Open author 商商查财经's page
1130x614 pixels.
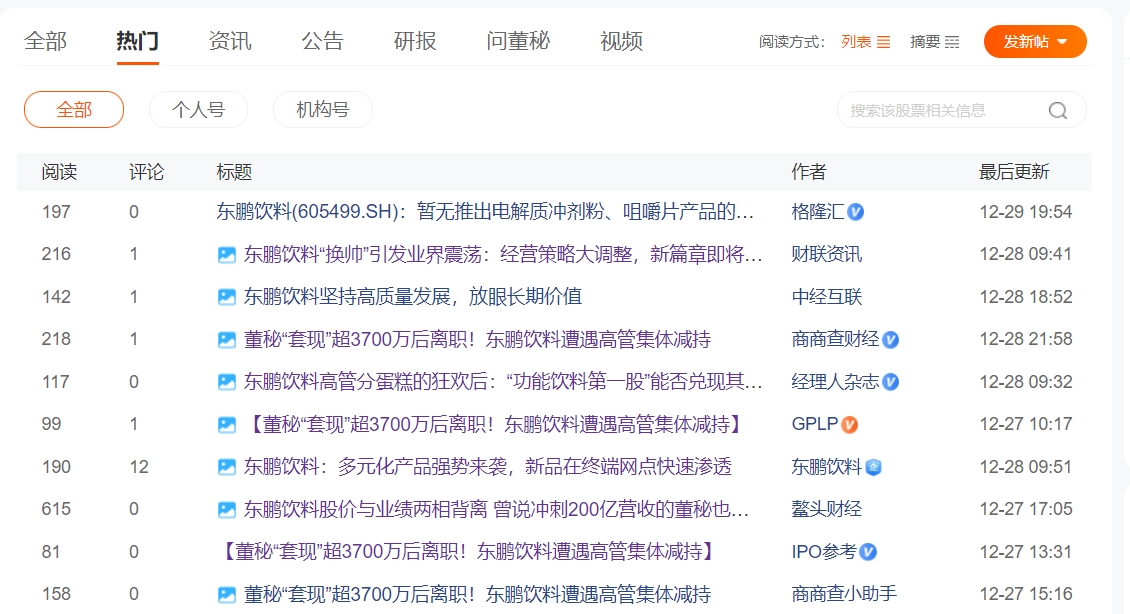pyautogui.click(x=835, y=339)
